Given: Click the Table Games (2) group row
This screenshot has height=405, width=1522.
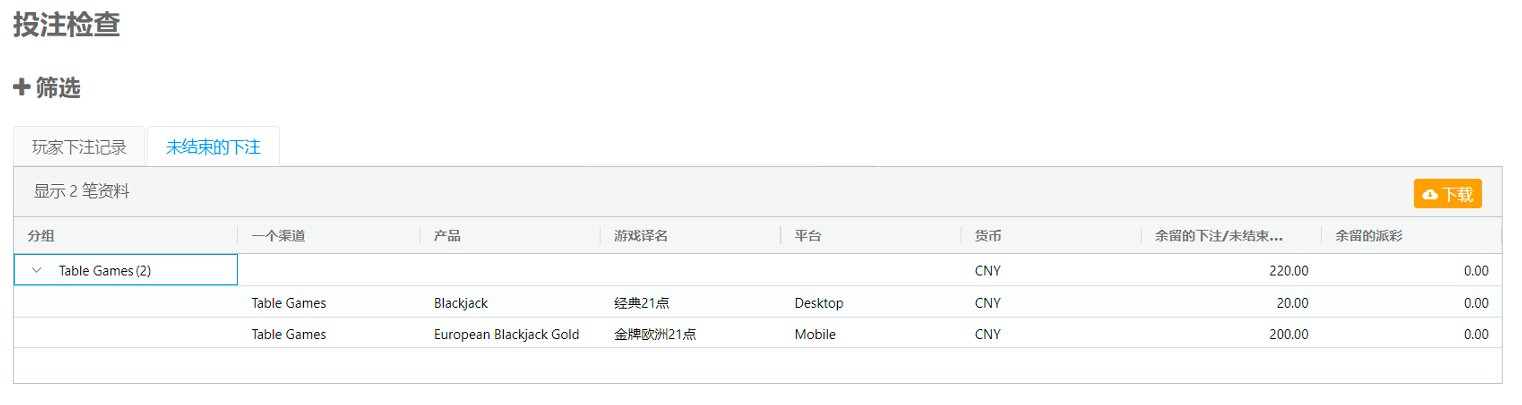Looking at the screenshot, I should pyautogui.click(x=105, y=270).
